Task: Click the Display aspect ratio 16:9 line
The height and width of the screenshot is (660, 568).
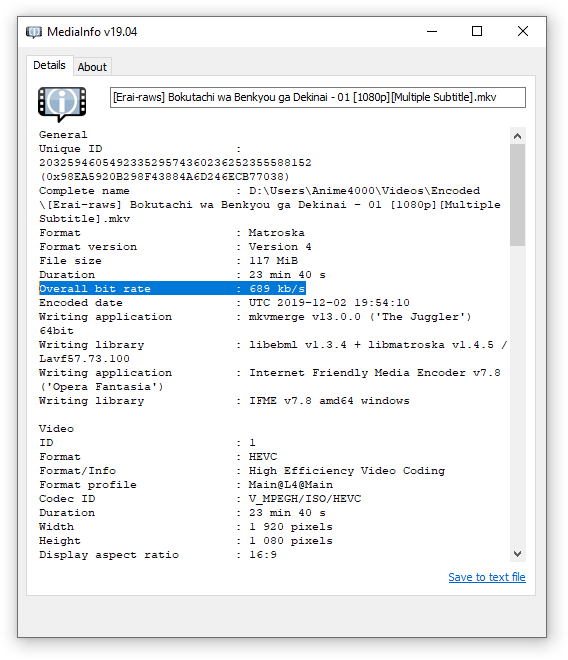Action: click(x=158, y=555)
